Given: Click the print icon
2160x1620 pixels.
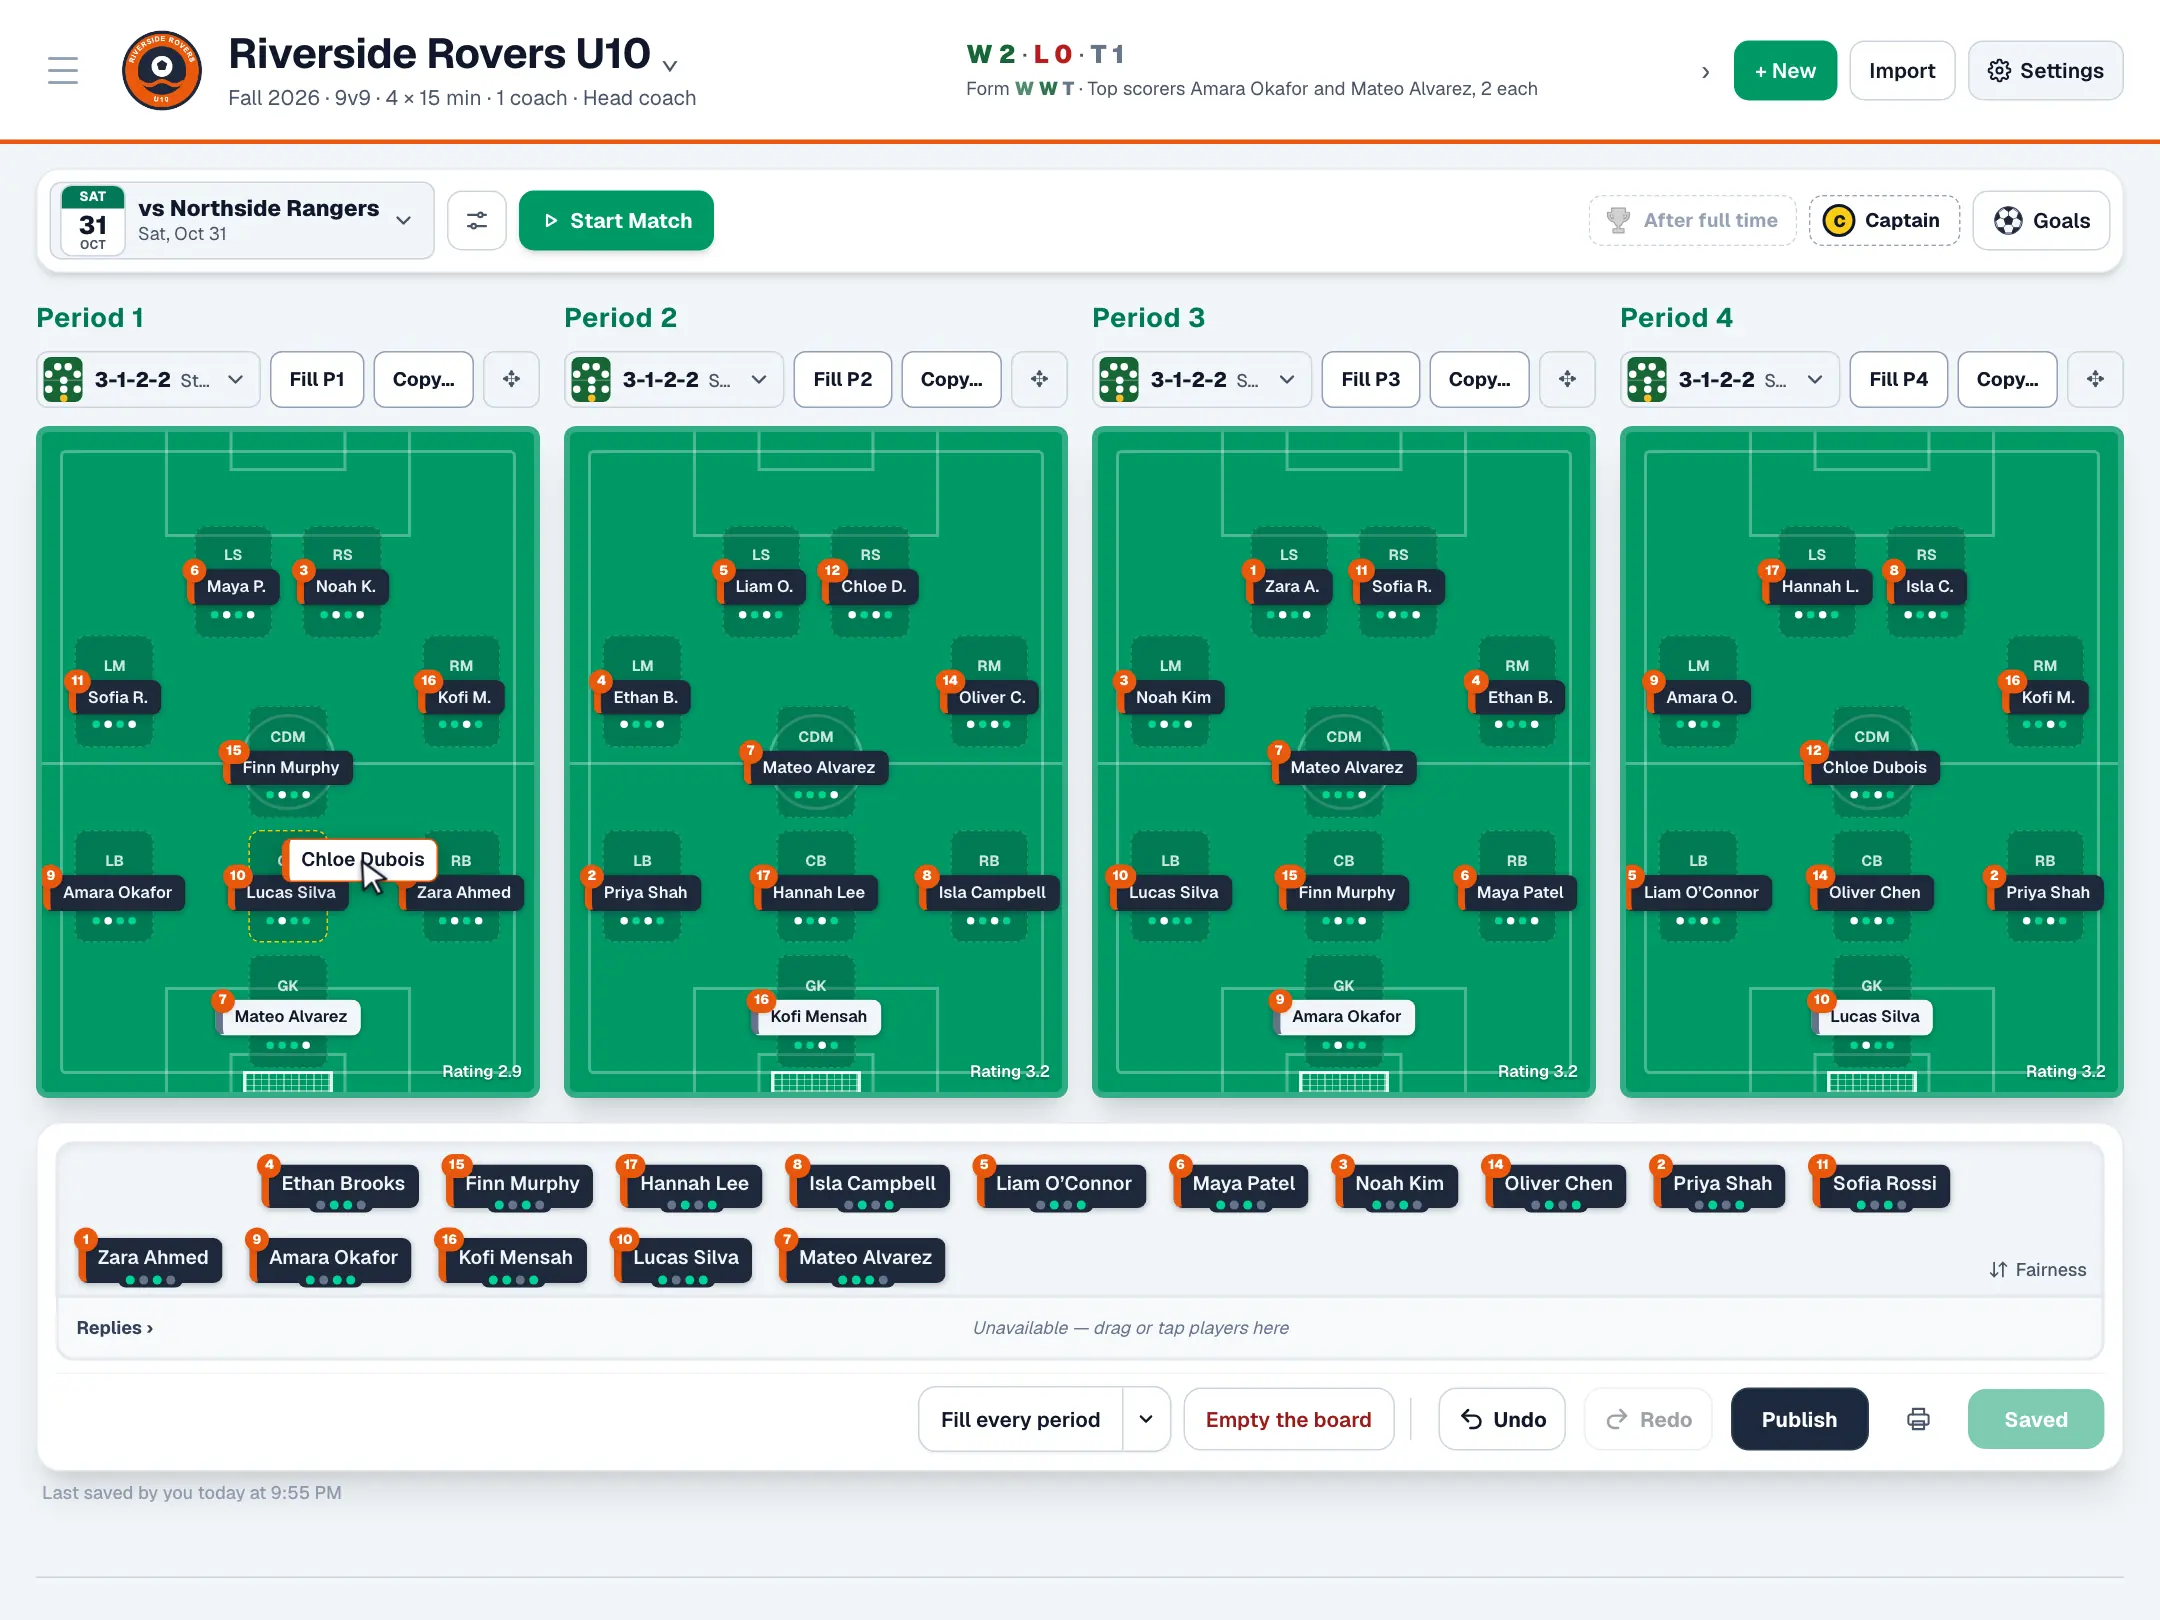Looking at the screenshot, I should tap(1918, 1419).
